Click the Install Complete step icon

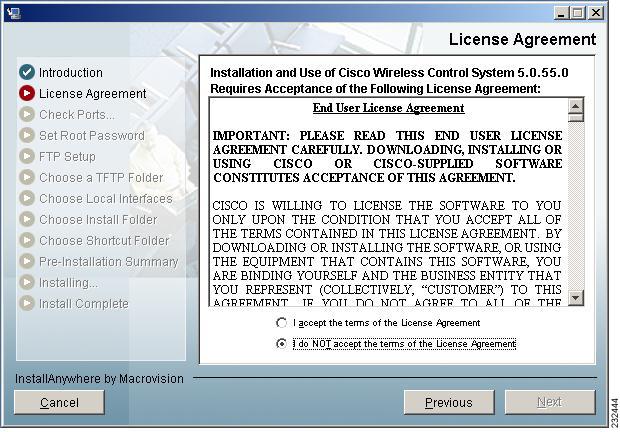pyautogui.click(x=27, y=303)
